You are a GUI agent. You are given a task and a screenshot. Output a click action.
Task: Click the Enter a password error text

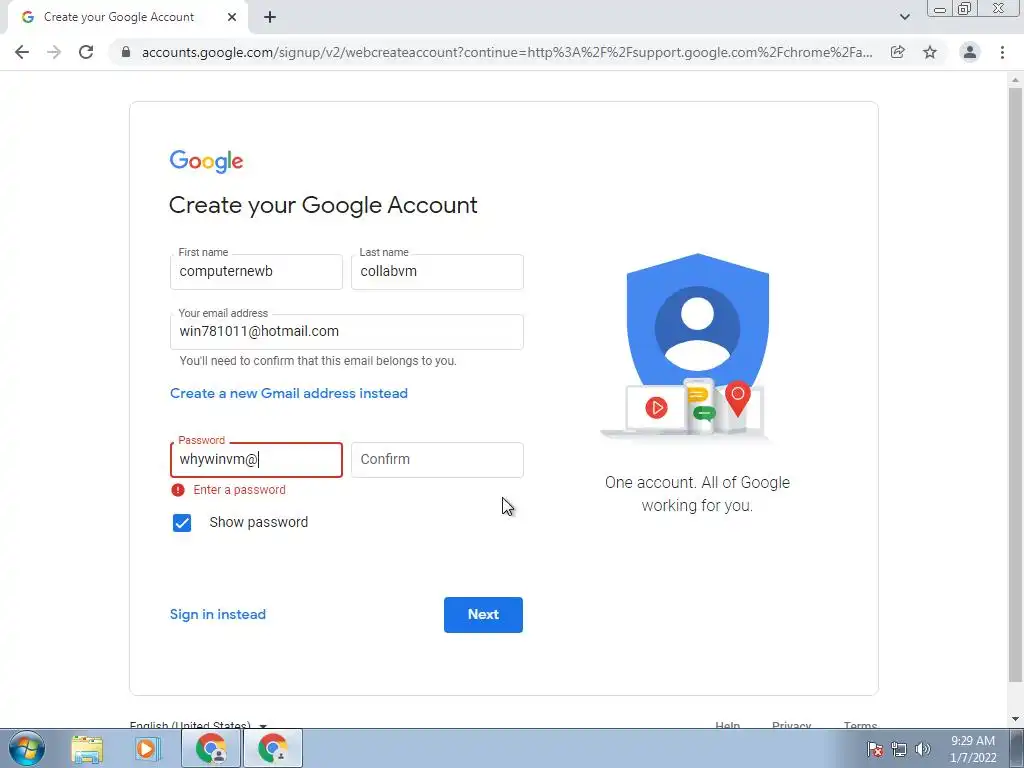click(x=240, y=490)
